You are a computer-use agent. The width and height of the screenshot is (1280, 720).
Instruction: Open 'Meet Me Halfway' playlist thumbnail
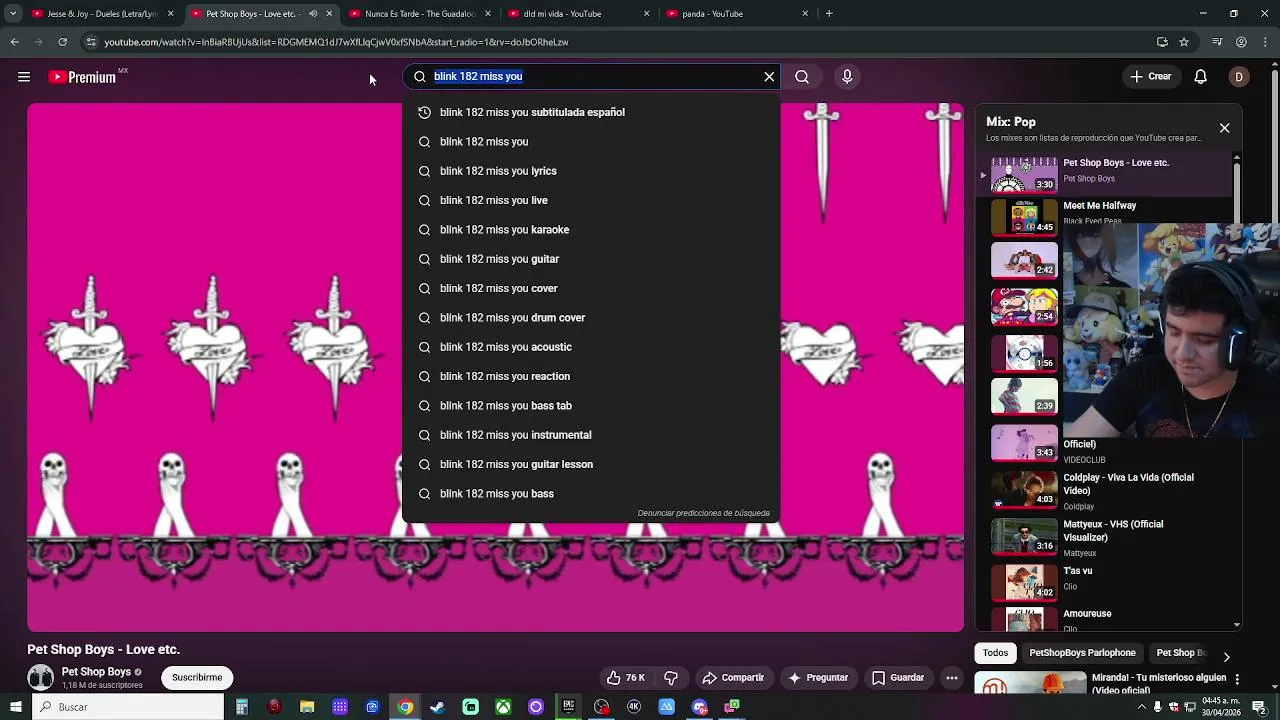[x=1024, y=217]
